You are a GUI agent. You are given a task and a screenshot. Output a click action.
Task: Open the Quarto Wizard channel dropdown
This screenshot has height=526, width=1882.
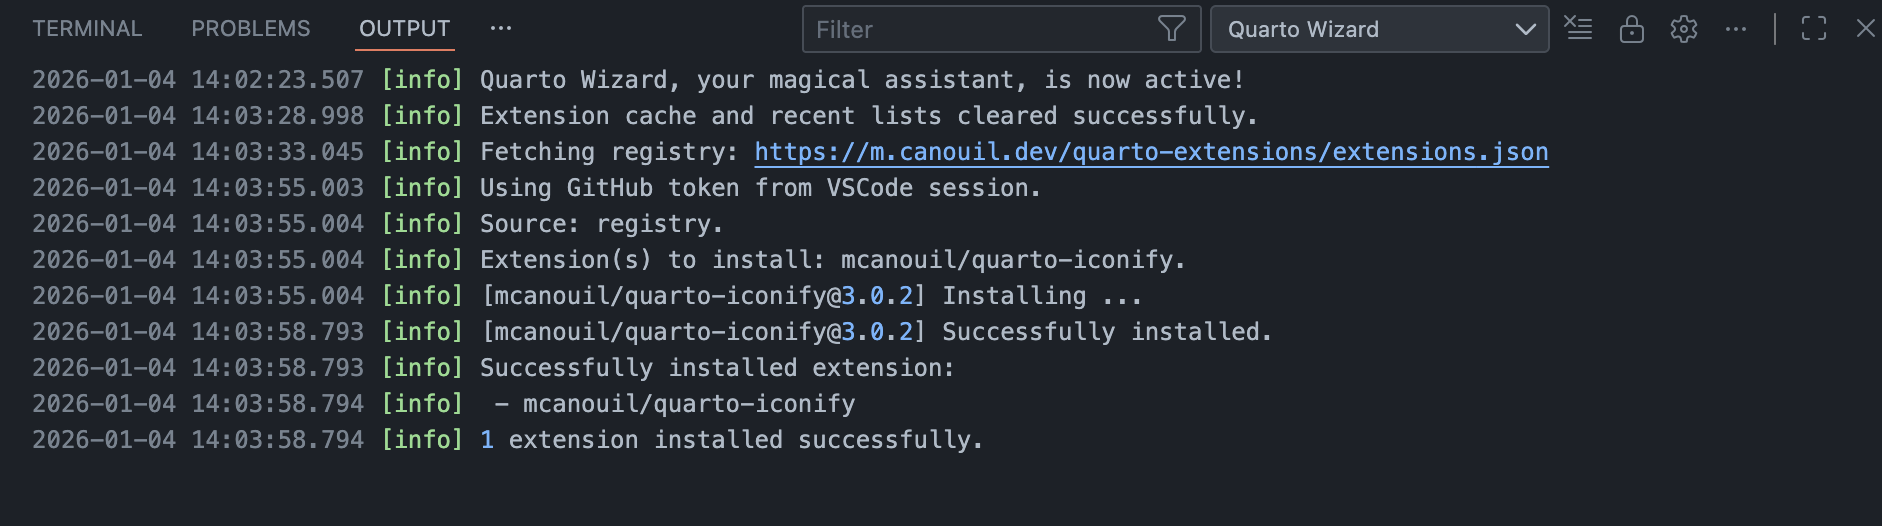click(1379, 29)
